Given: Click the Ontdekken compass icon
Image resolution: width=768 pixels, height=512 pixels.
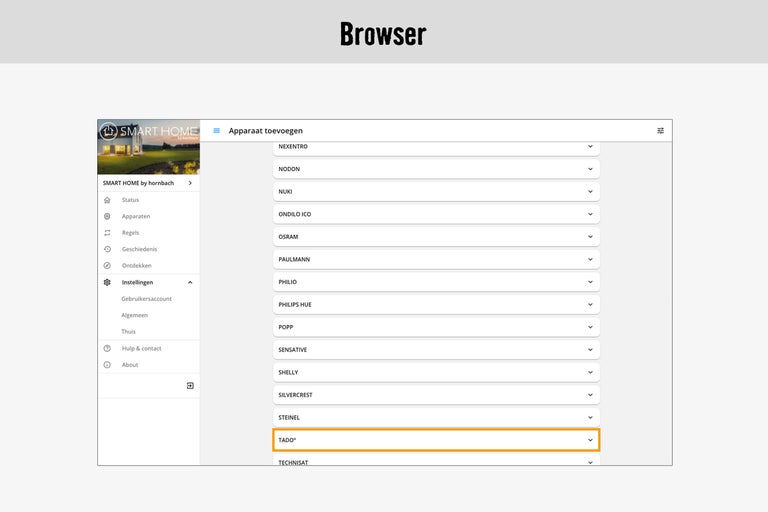Looking at the screenshot, I should coord(107,266).
